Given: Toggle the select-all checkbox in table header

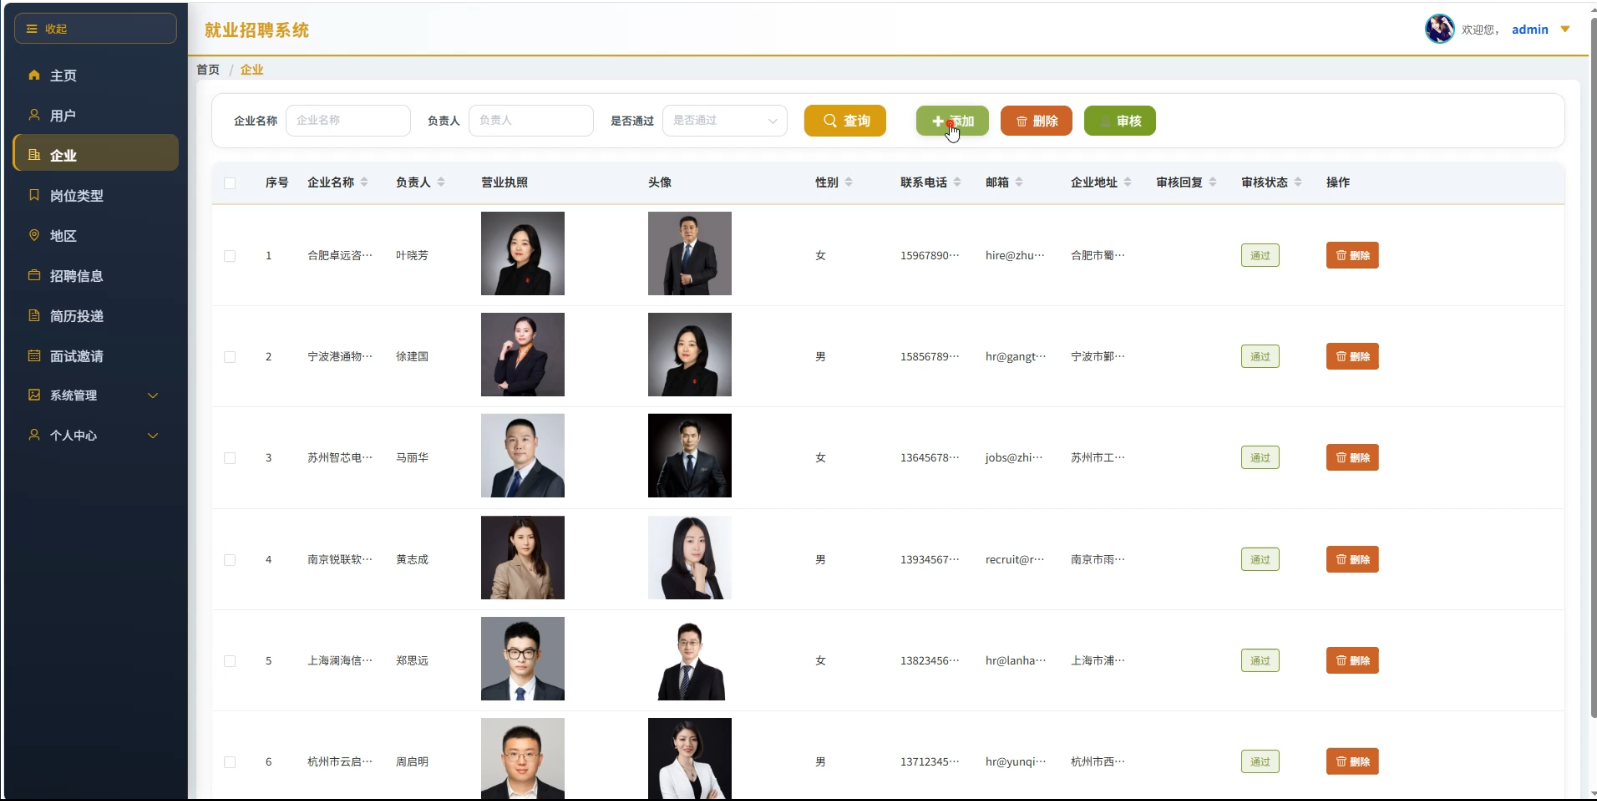Looking at the screenshot, I should 230,183.
